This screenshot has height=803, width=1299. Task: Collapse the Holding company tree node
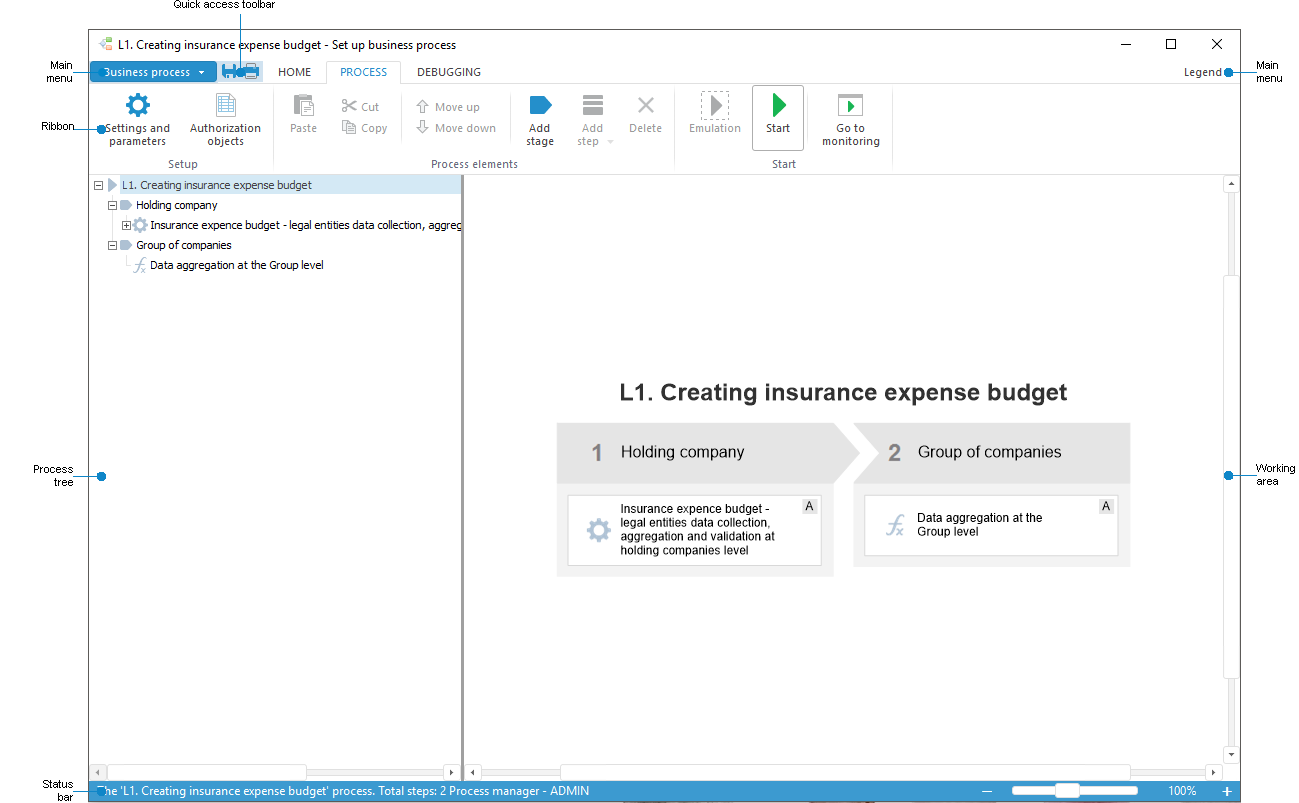112,205
